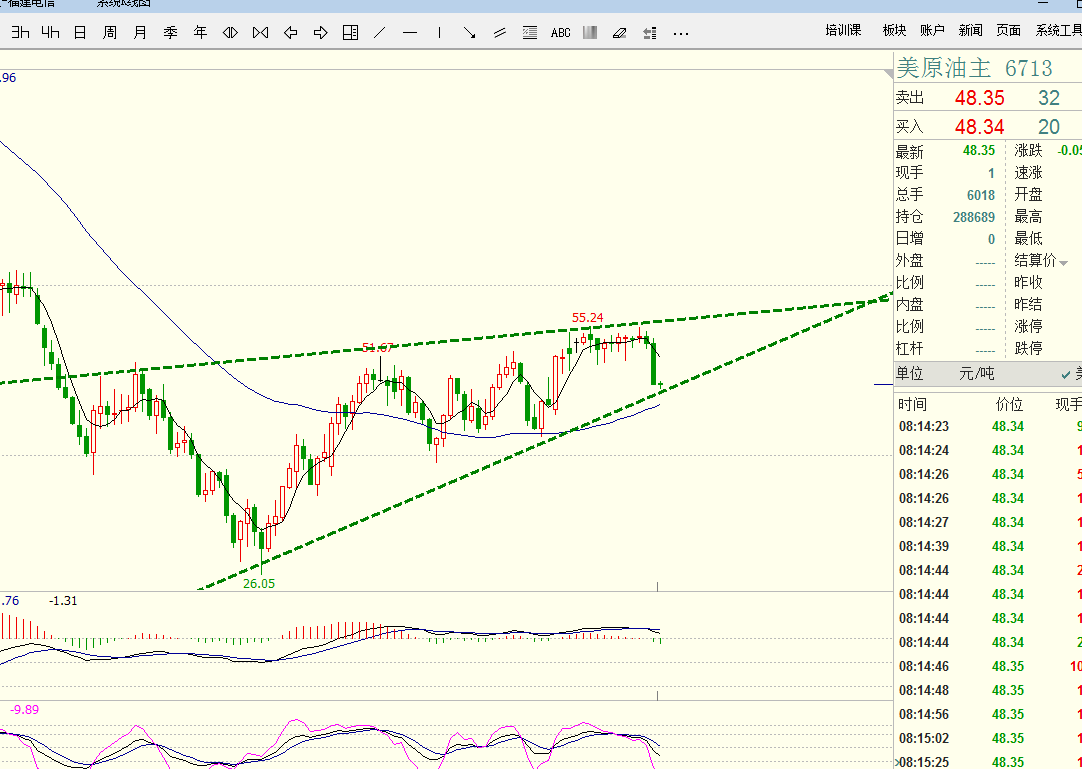Select monthly (月) chart period
This screenshot has height=769, width=1082.
coord(140,32)
